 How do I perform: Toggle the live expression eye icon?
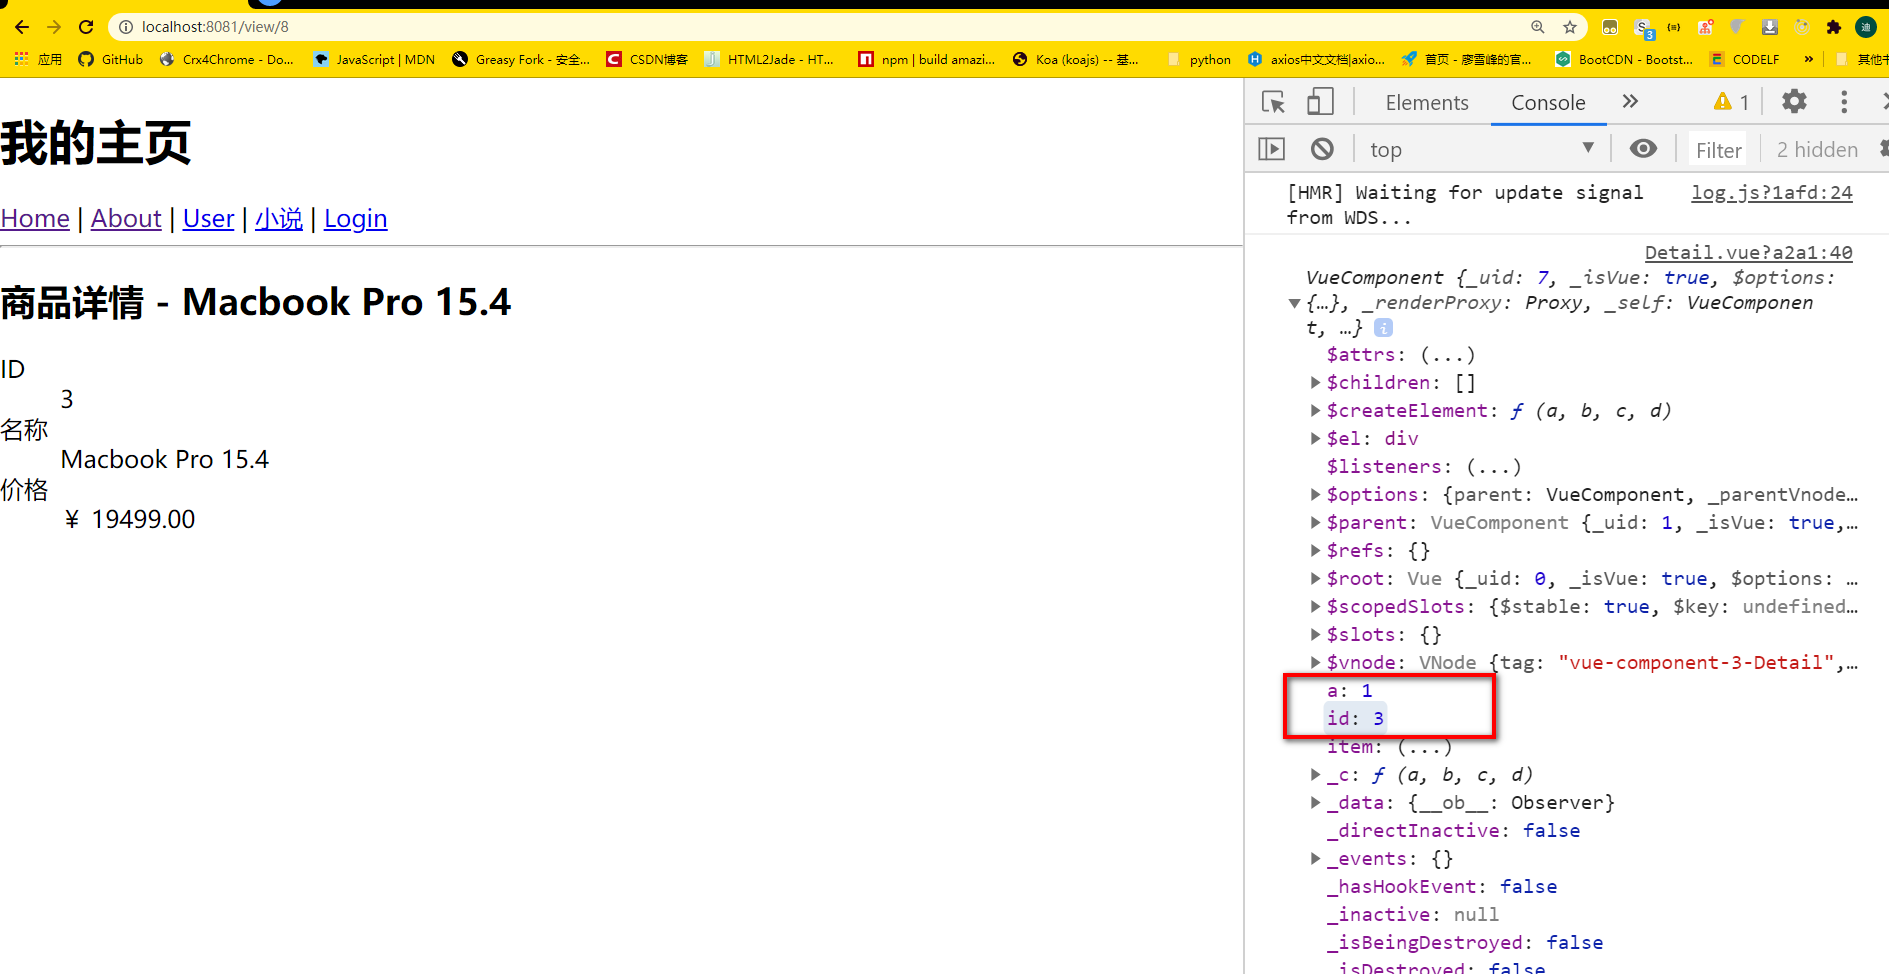point(1643,148)
